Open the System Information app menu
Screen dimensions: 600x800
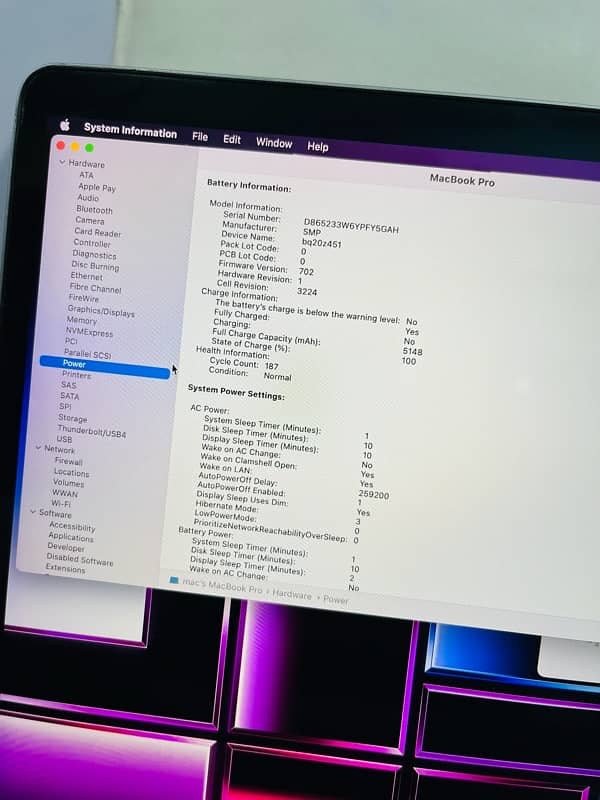coord(130,130)
